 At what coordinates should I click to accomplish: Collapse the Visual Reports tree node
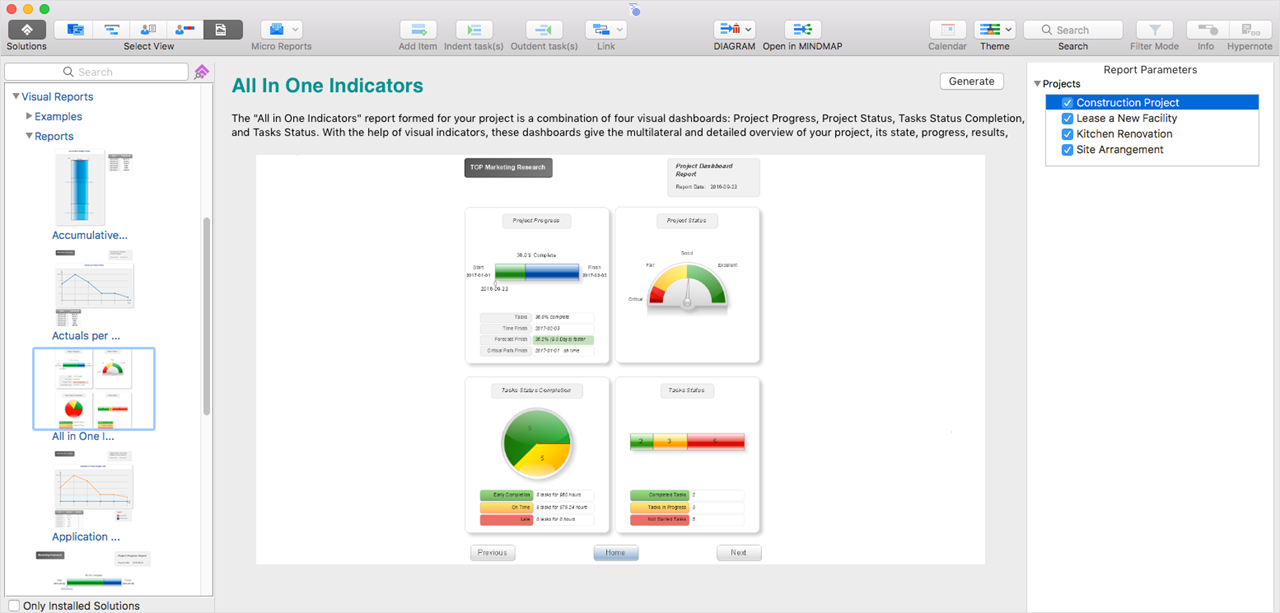click(x=16, y=97)
